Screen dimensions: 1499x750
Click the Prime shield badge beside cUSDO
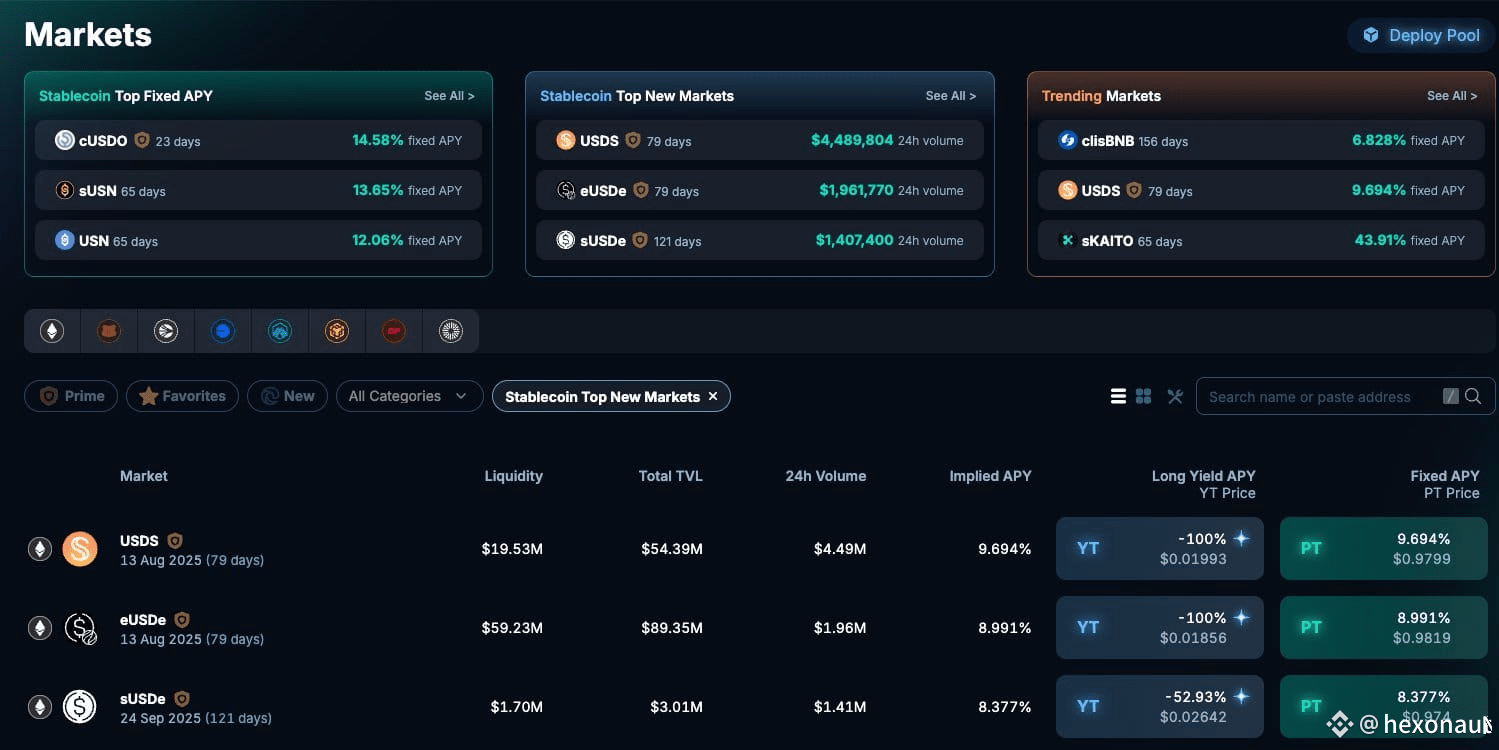point(142,140)
